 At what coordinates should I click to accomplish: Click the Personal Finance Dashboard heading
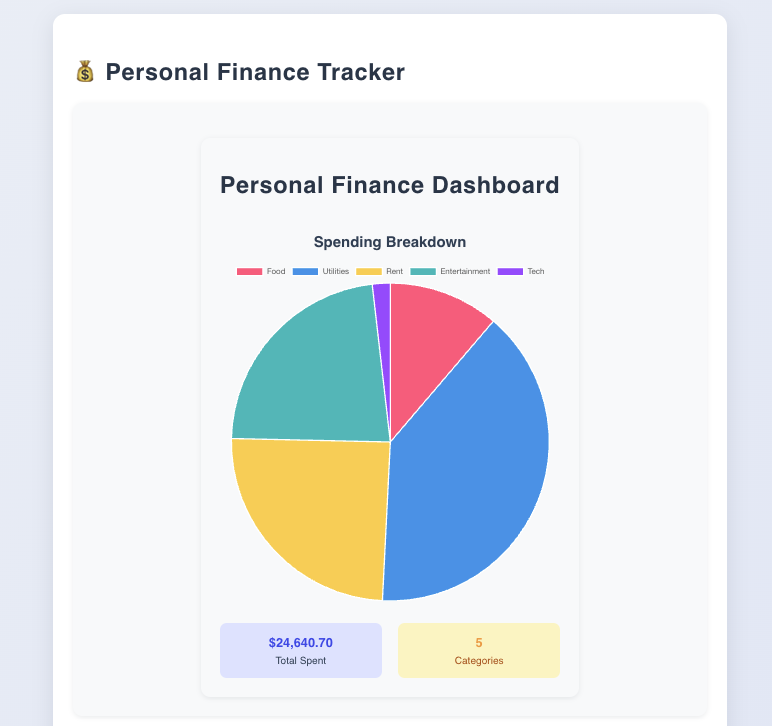click(389, 186)
